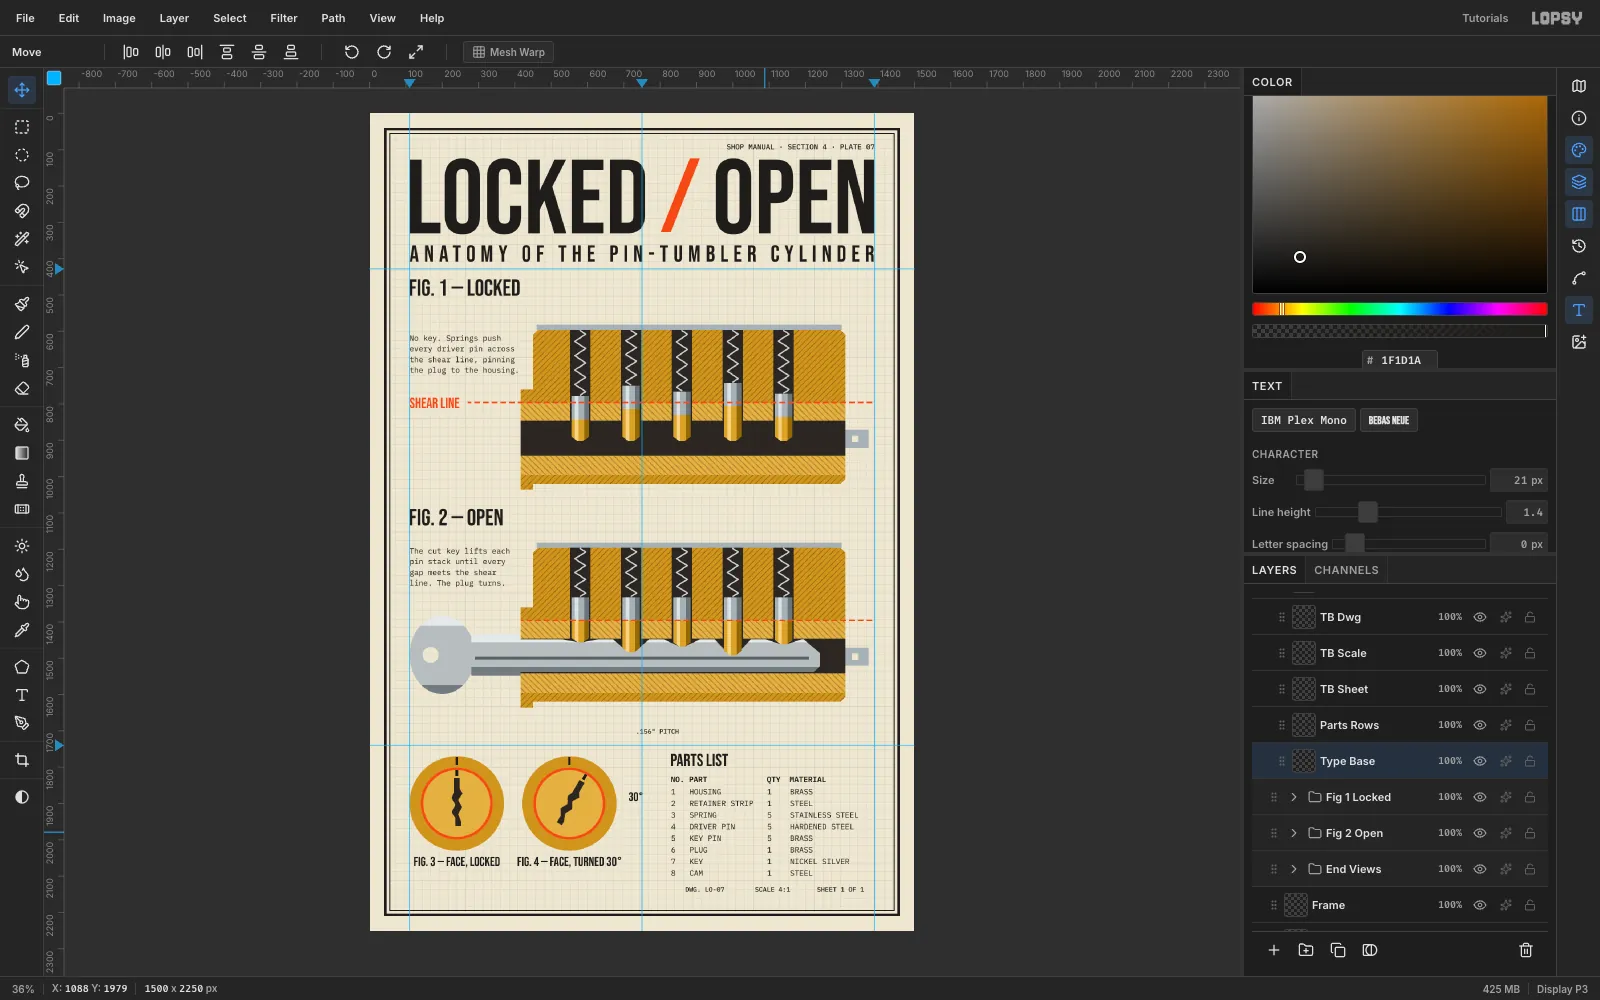Image resolution: width=1600 pixels, height=1000 pixels.
Task: Select the Crop tool
Action: pos(21,760)
